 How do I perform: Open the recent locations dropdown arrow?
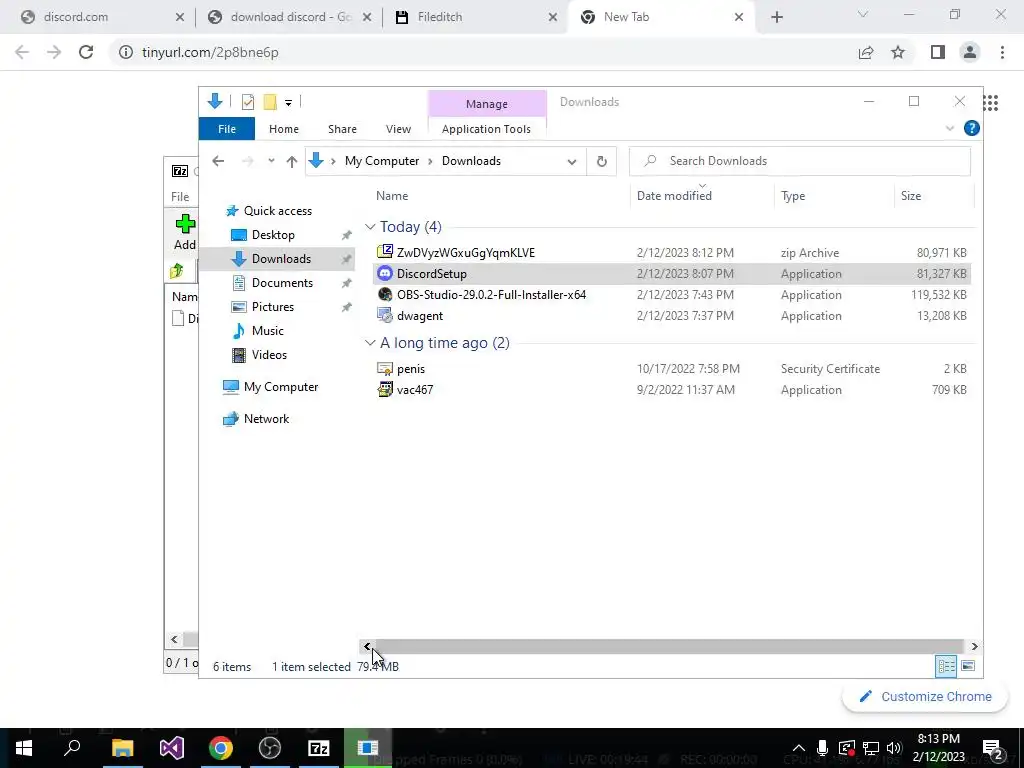point(271,161)
